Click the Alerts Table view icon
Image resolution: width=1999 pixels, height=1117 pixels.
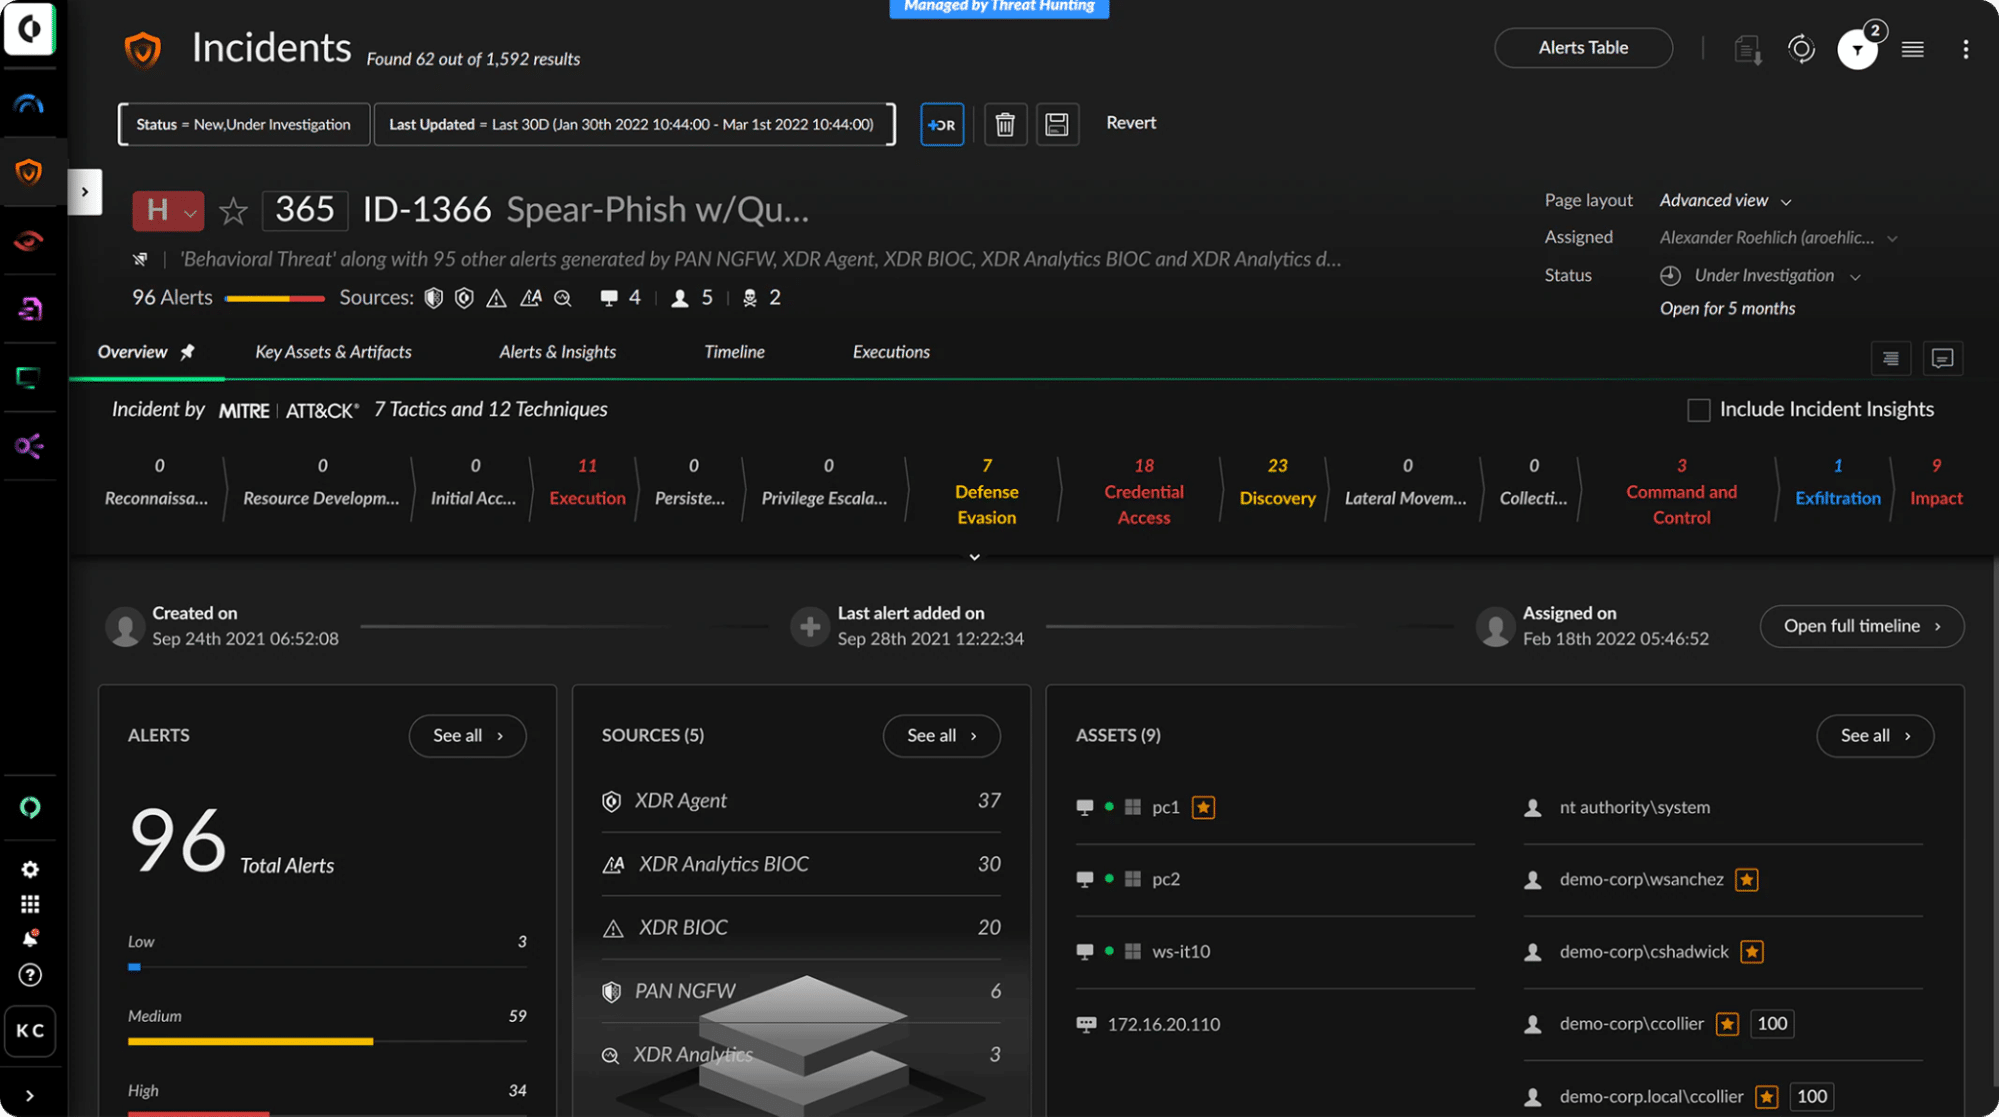[x=1584, y=47]
